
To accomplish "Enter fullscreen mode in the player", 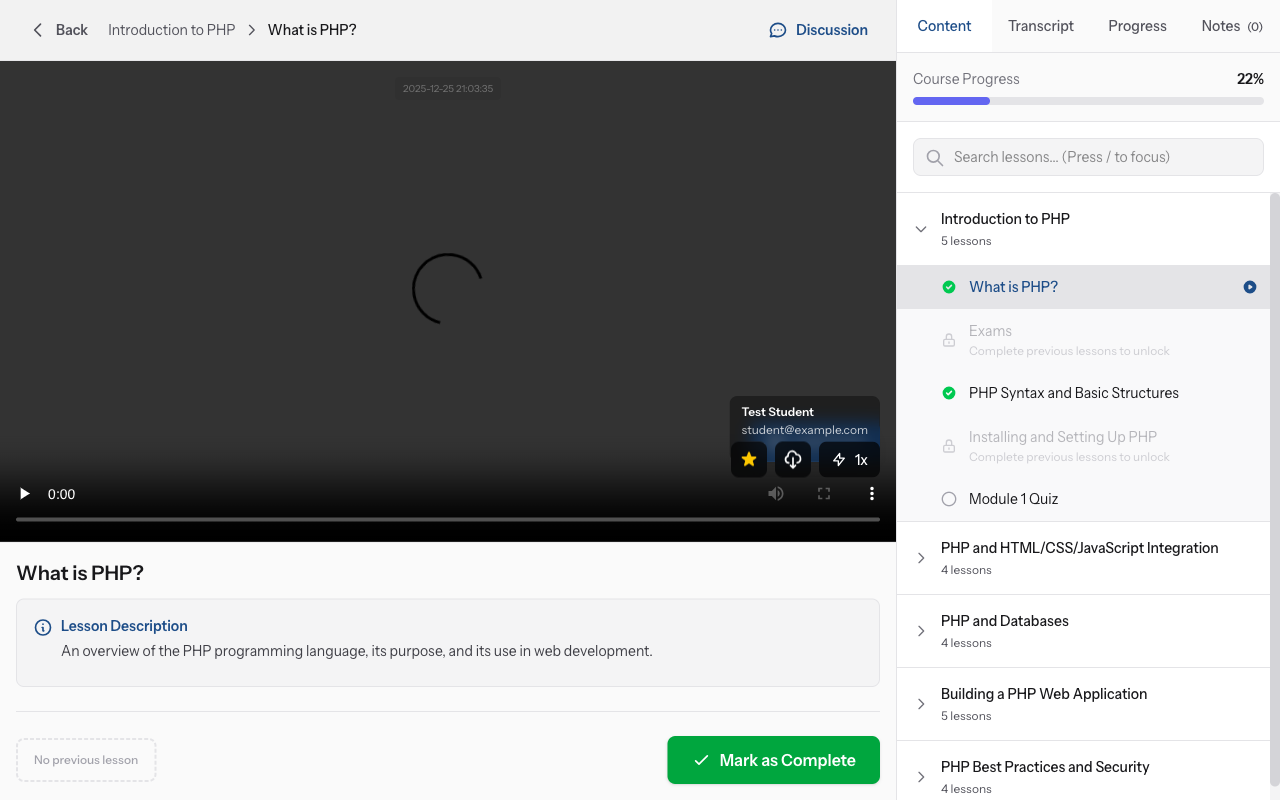I will [823, 493].
